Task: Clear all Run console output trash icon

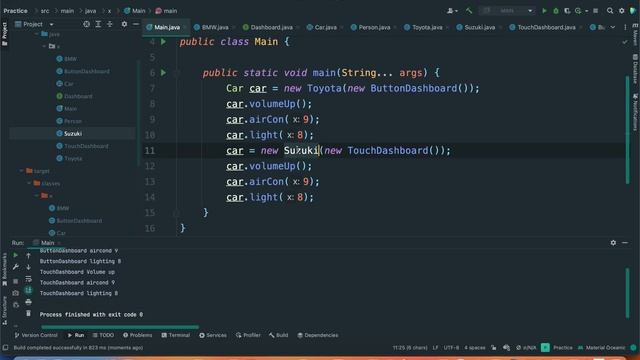Action: pyautogui.click(x=28, y=313)
